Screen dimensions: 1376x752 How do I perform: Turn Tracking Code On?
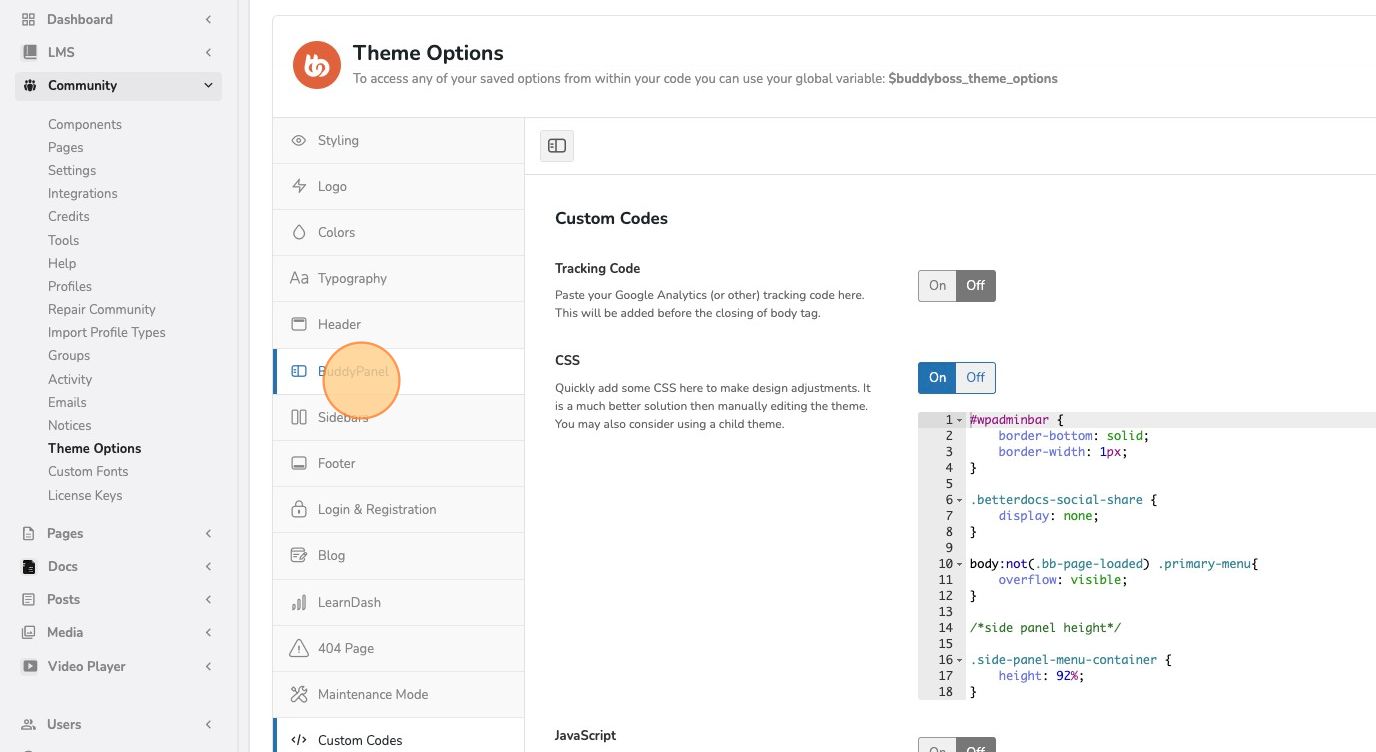pyautogui.click(x=937, y=286)
